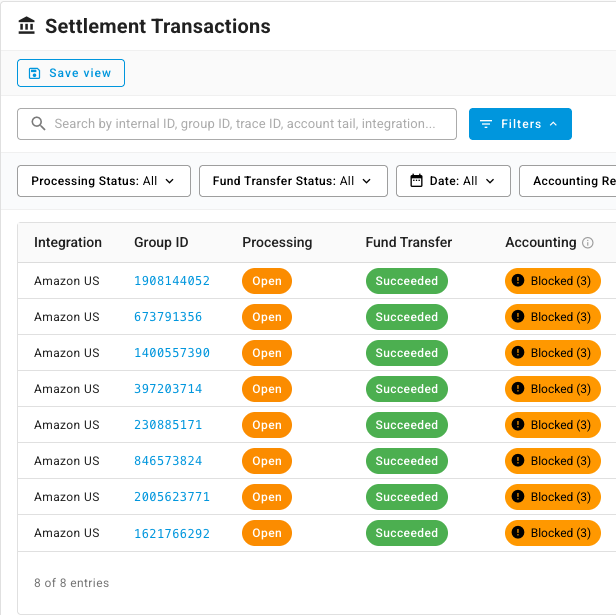Click the Fund Transfer column header

tap(409, 242)
